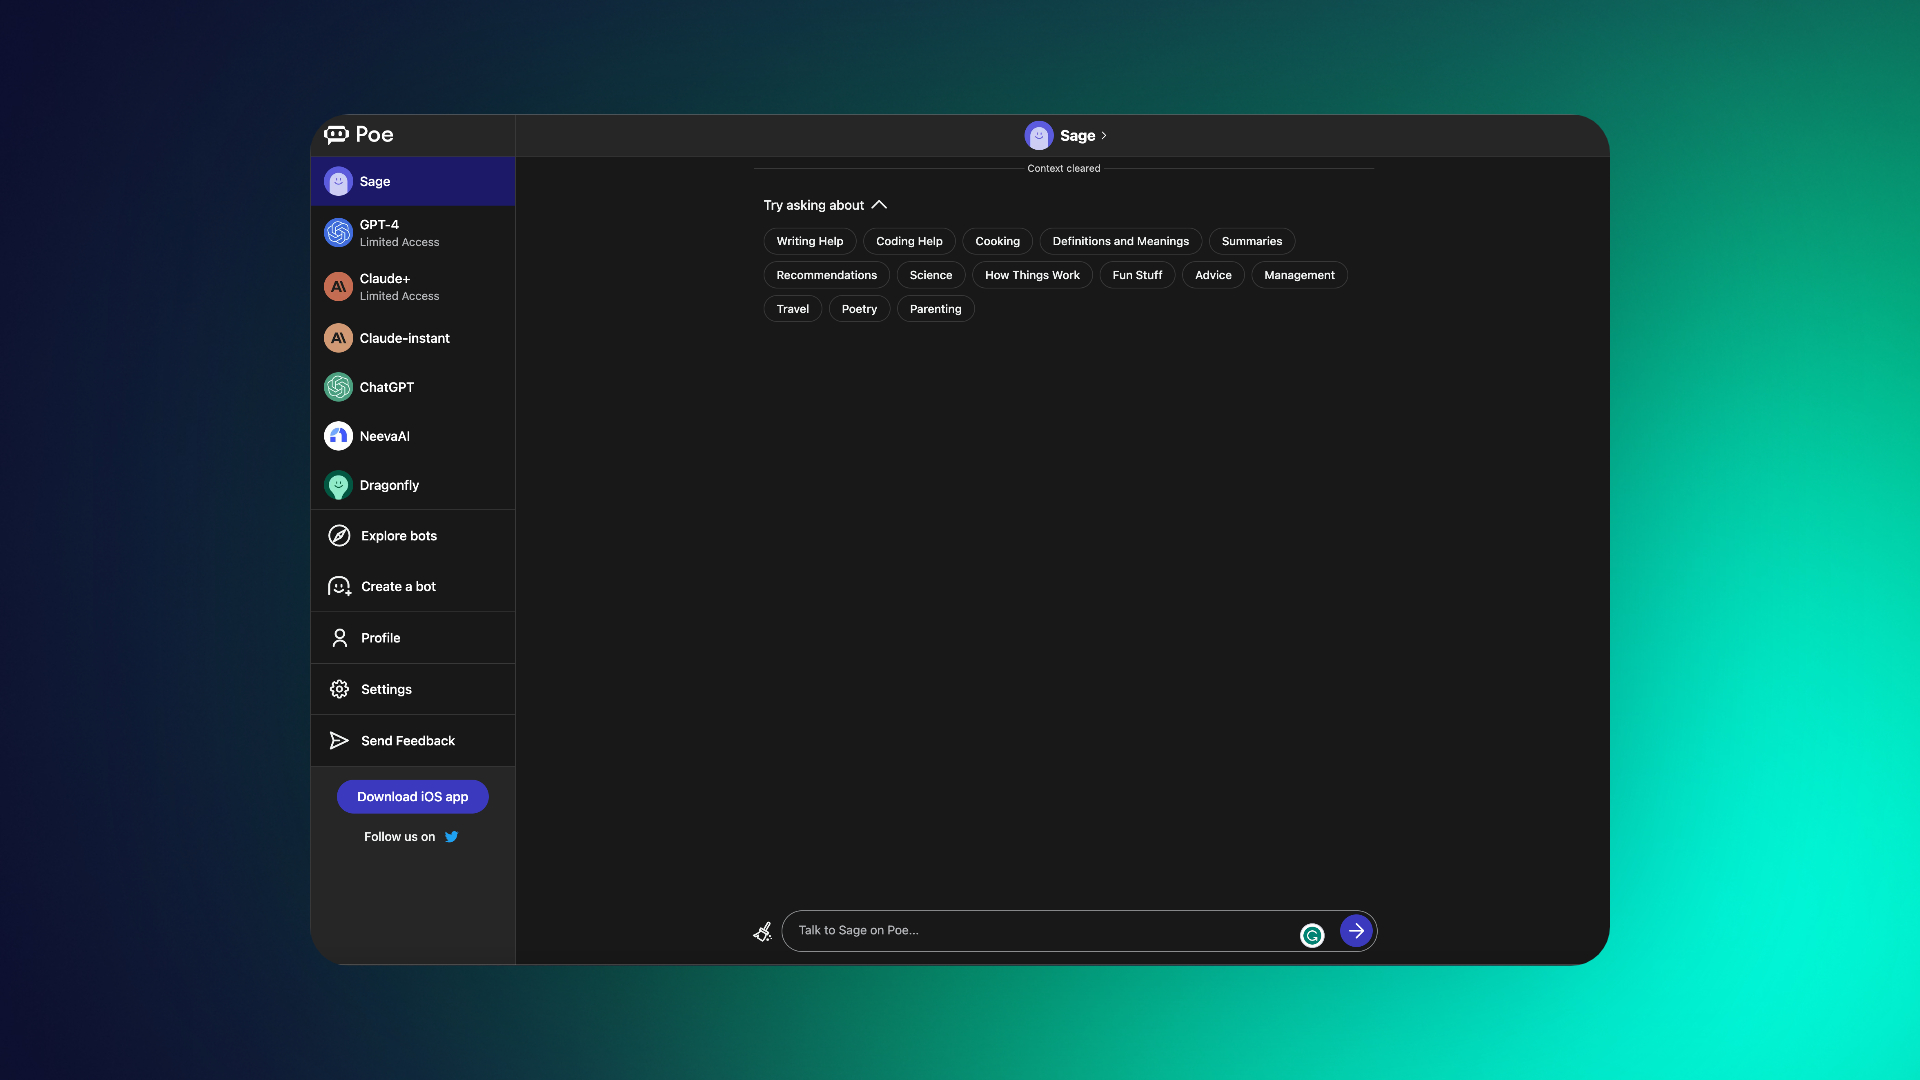Switch to the ChatGPT chat
Viewport: 1920px width, 1080px height.
point(413,387)
